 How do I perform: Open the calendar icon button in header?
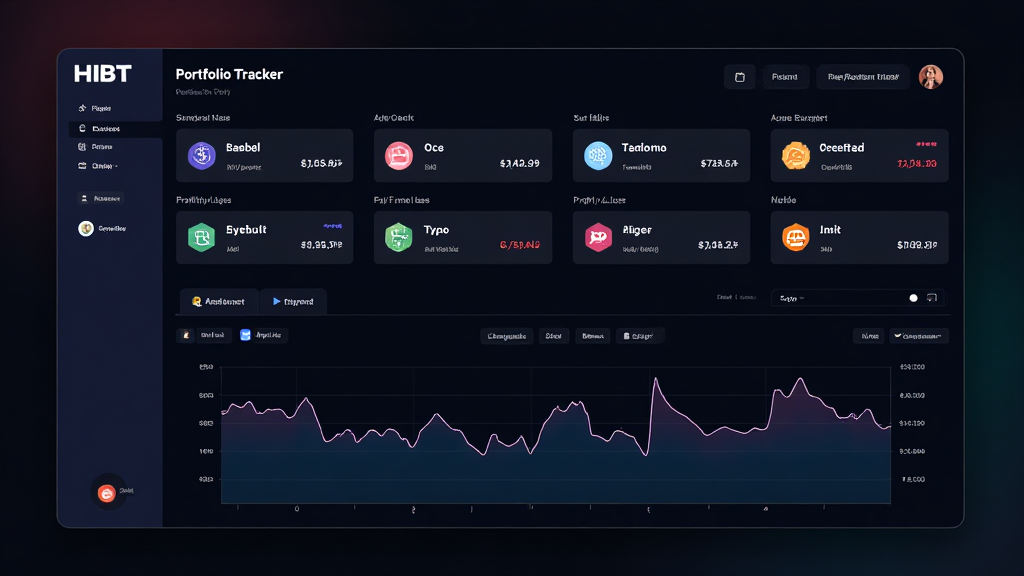739,77
